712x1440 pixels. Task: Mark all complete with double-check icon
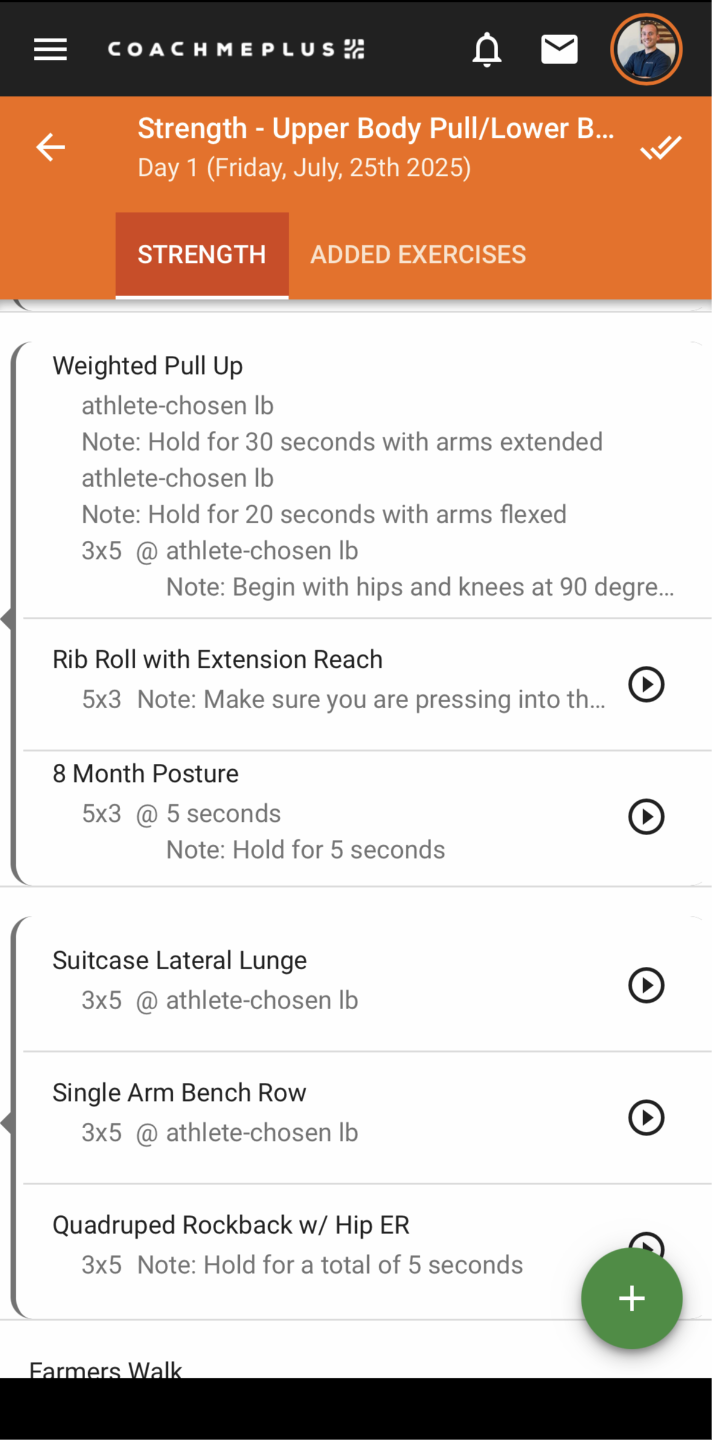(x=660, y=148)
